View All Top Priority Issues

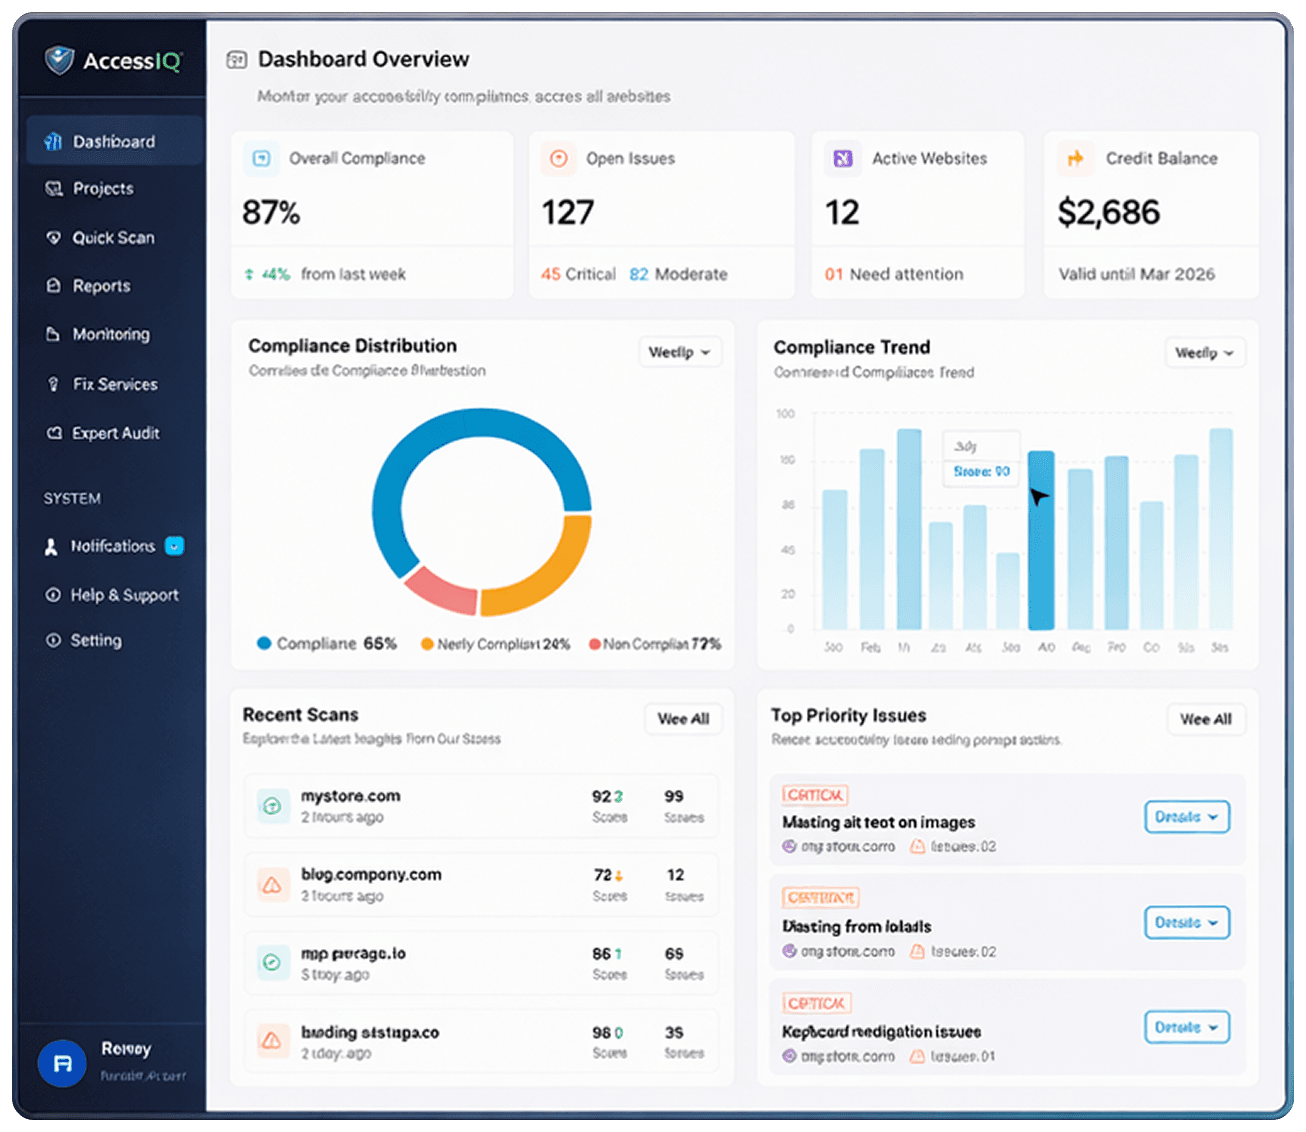pos(1206,719)
